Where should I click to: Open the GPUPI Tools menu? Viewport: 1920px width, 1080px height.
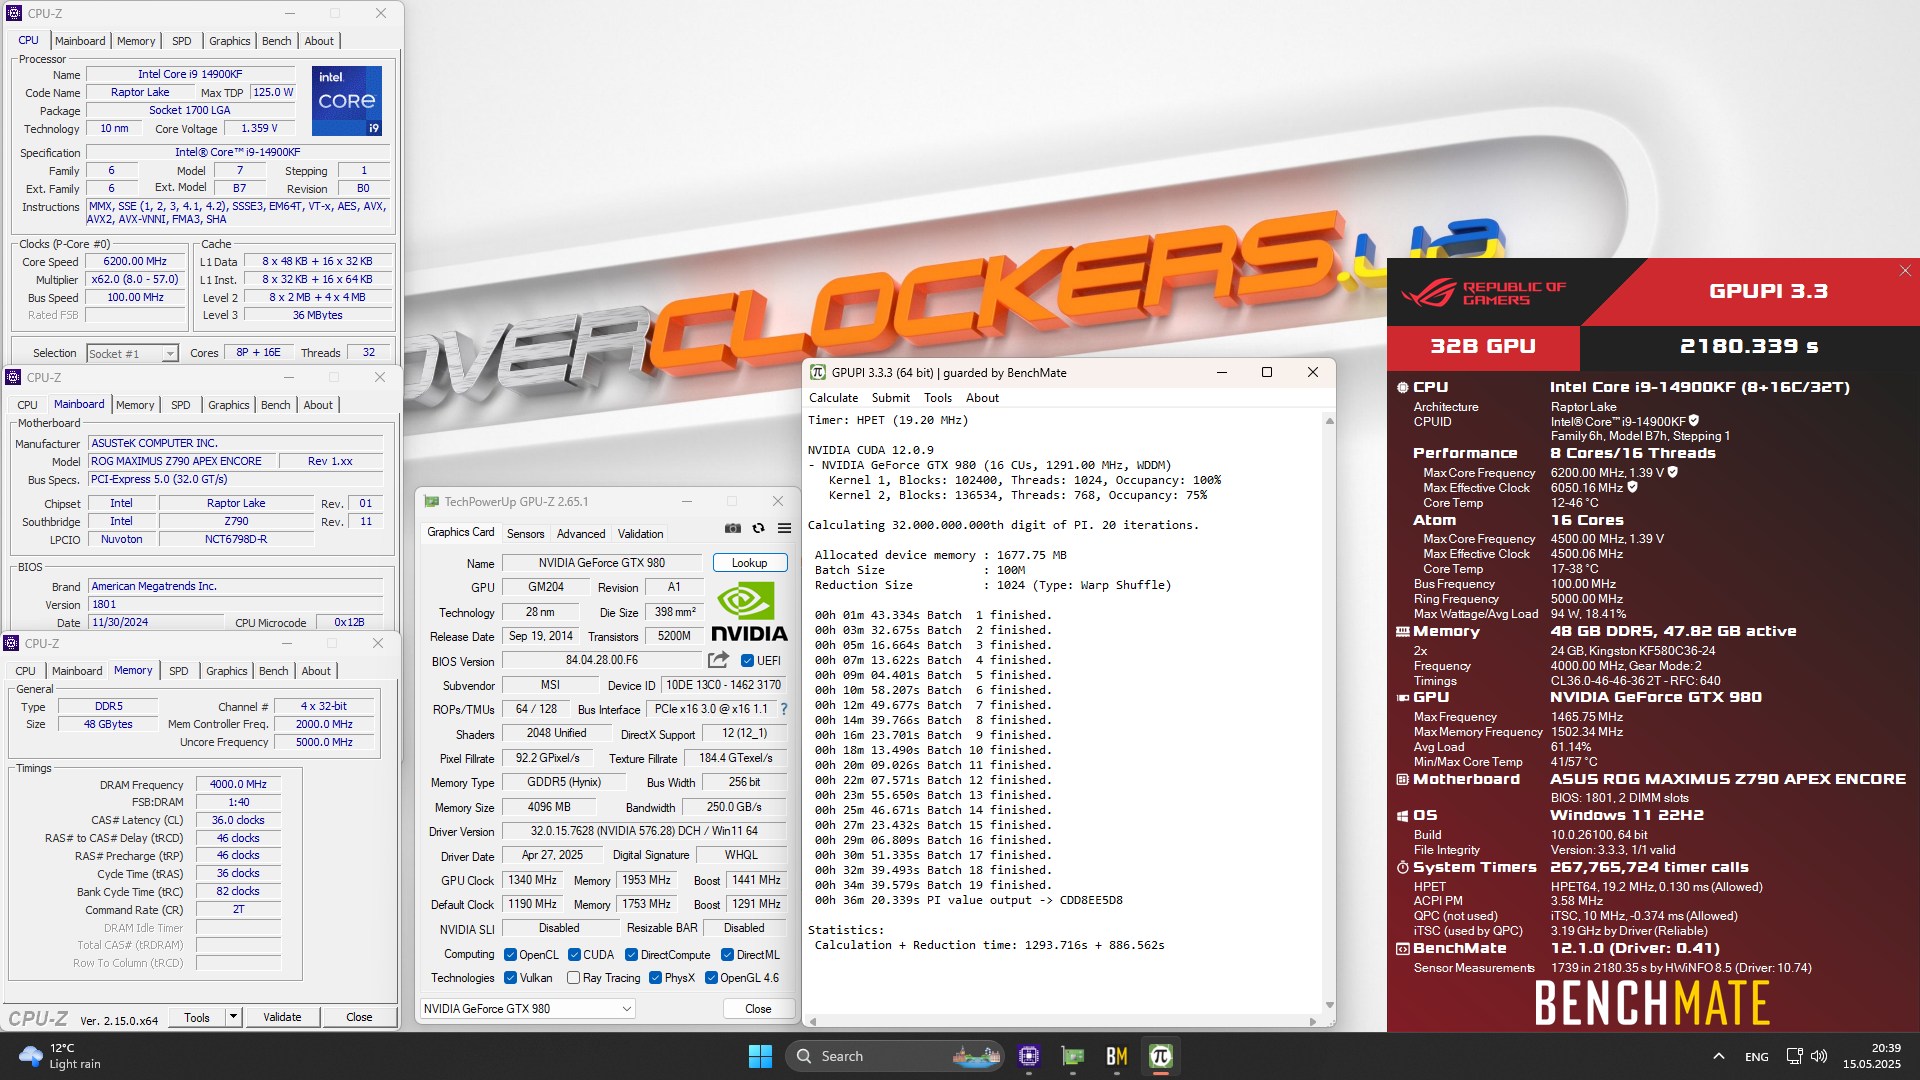coord(937,397)
